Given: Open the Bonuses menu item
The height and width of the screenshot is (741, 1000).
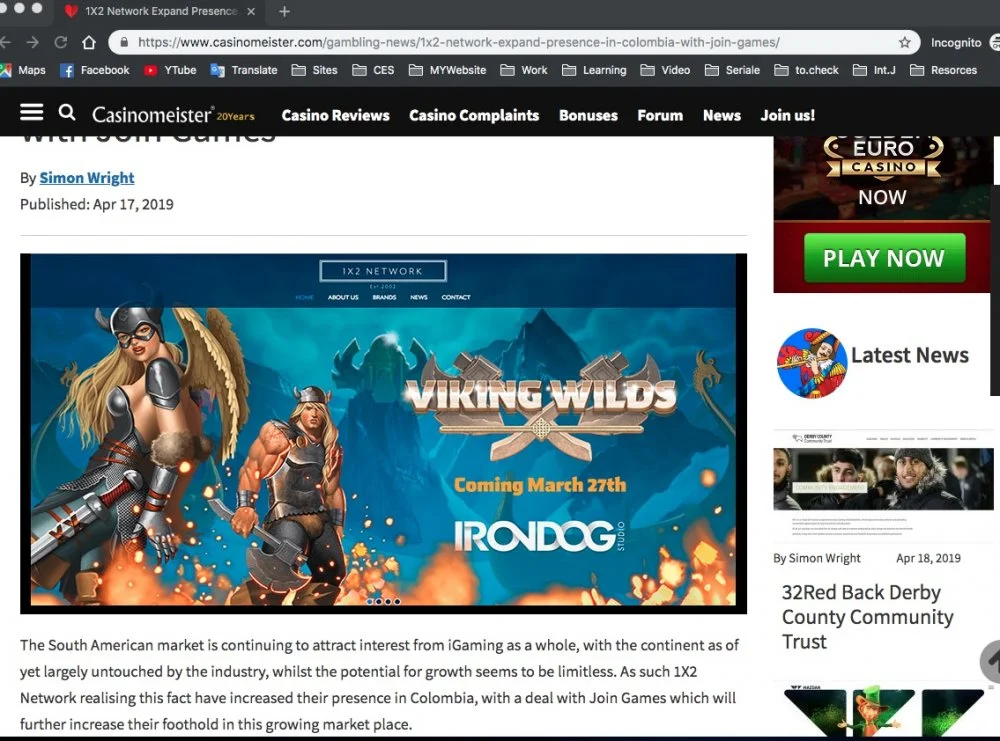Looking at the screenshot, I should point(588,115).
